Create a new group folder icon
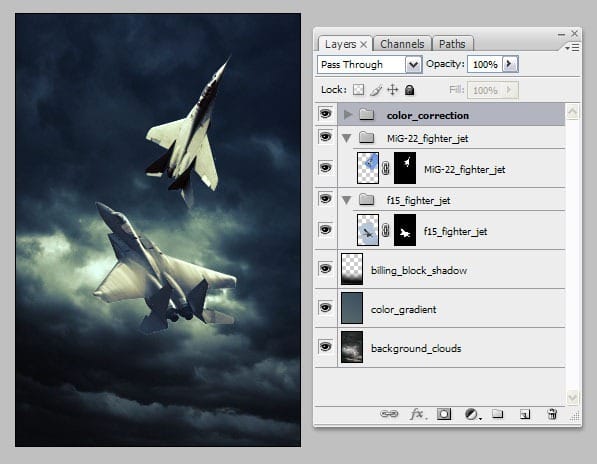 [497, 413]
